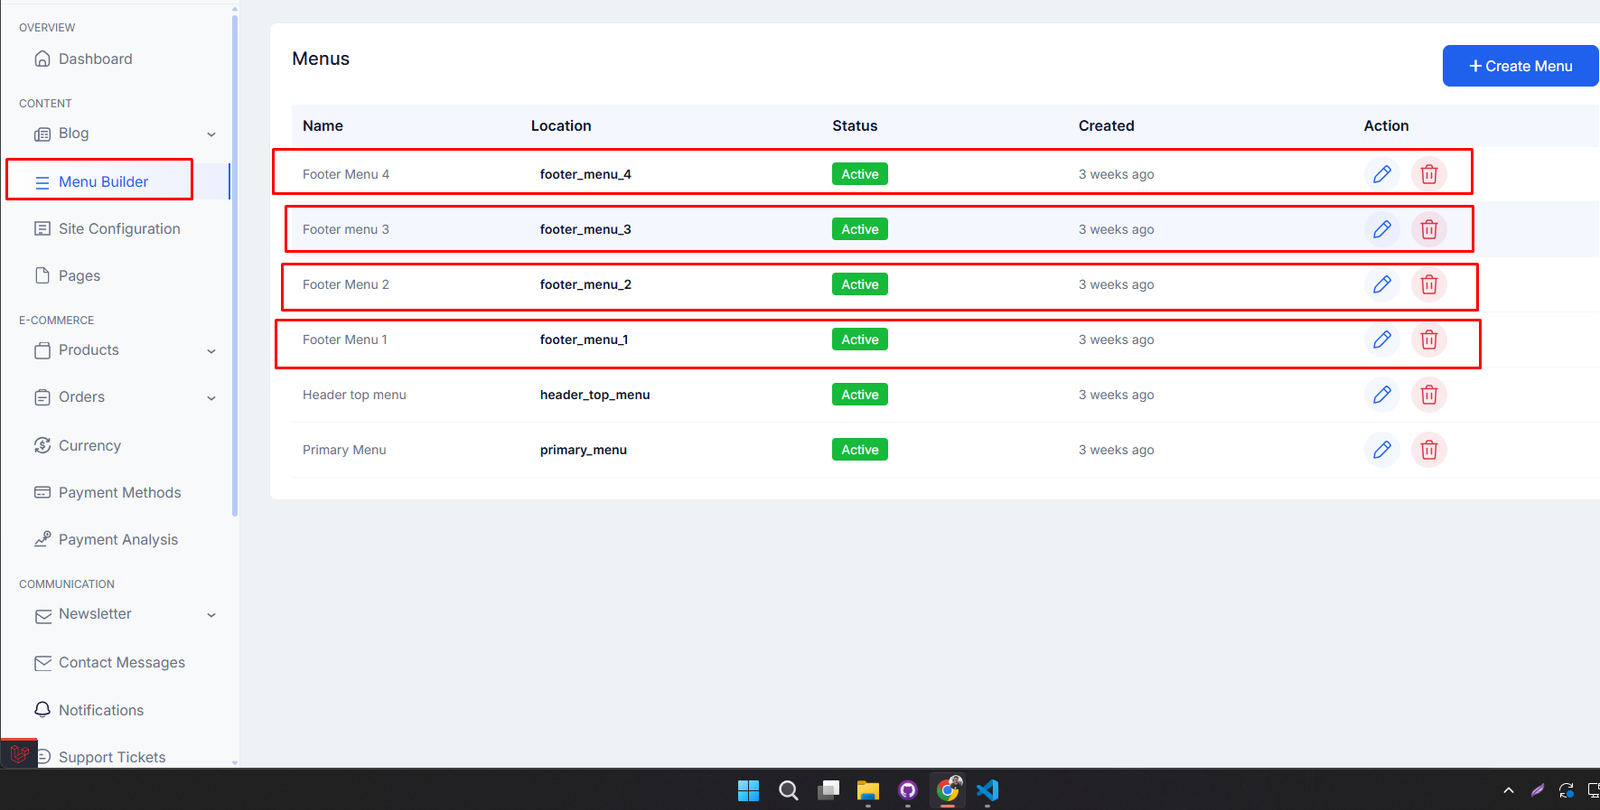Click the Products box icon
Viewport: 1600px width, 810px height.
[x=42, y=350]
